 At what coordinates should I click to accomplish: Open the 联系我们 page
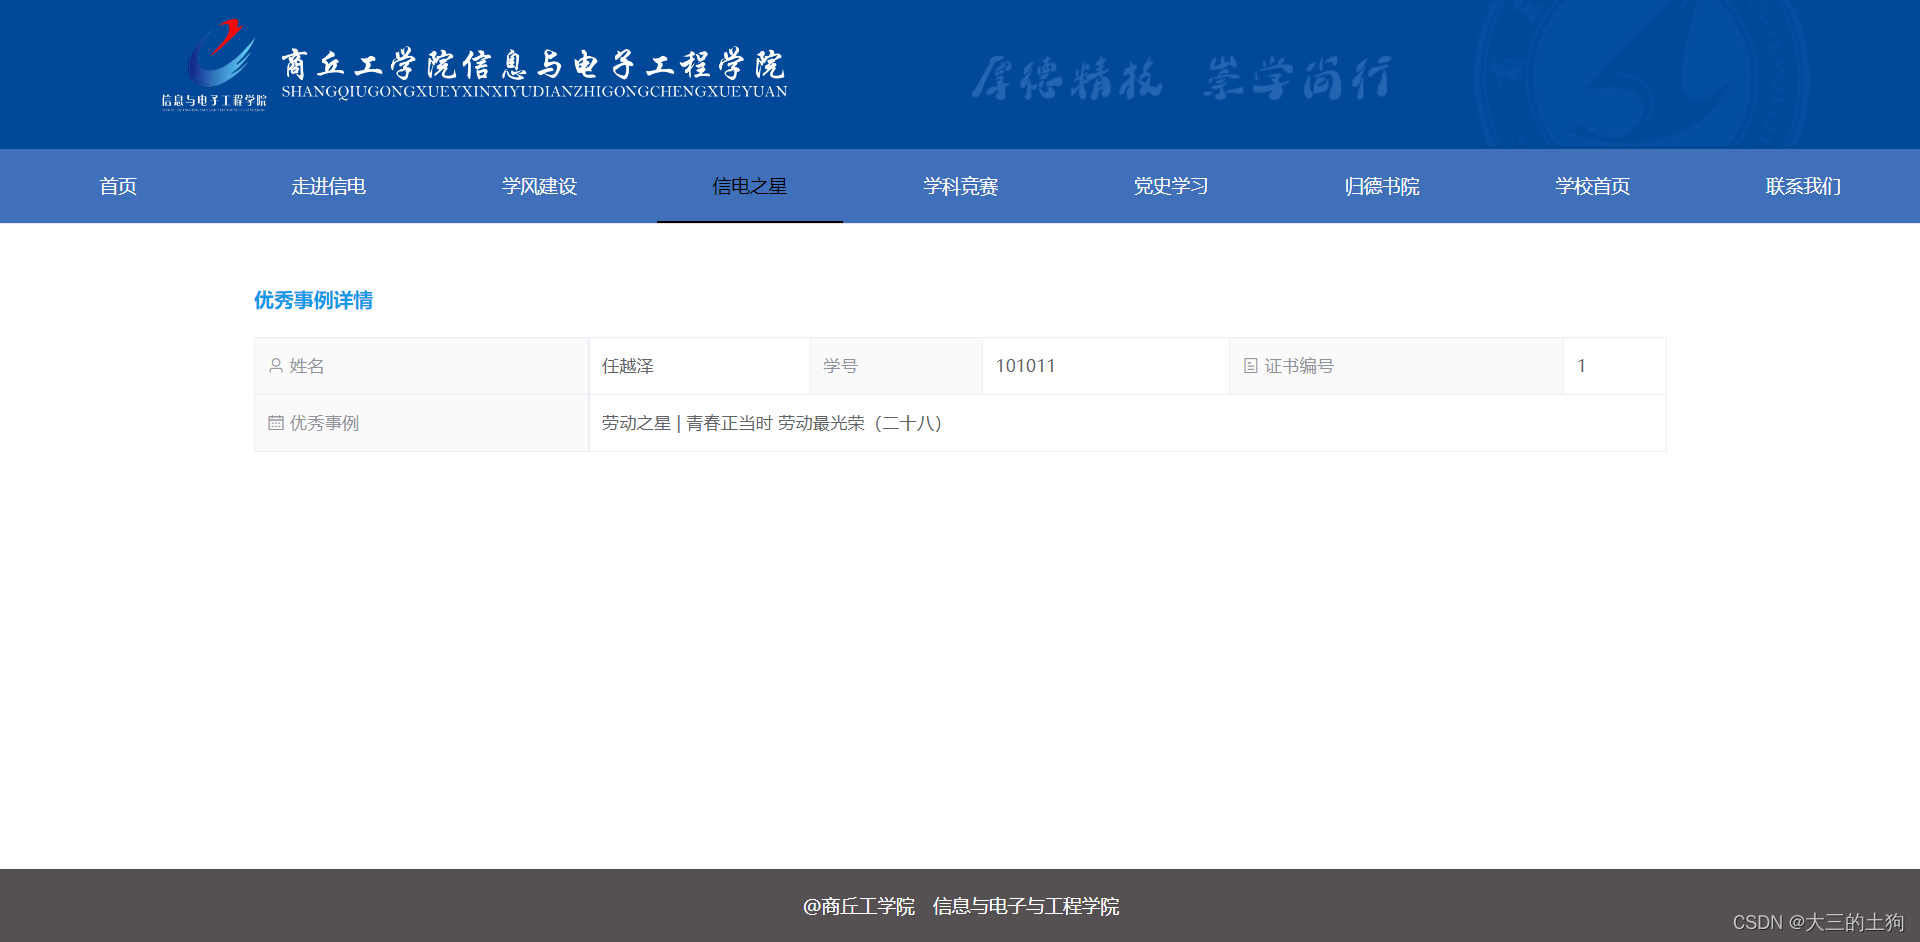point(1802,186)
